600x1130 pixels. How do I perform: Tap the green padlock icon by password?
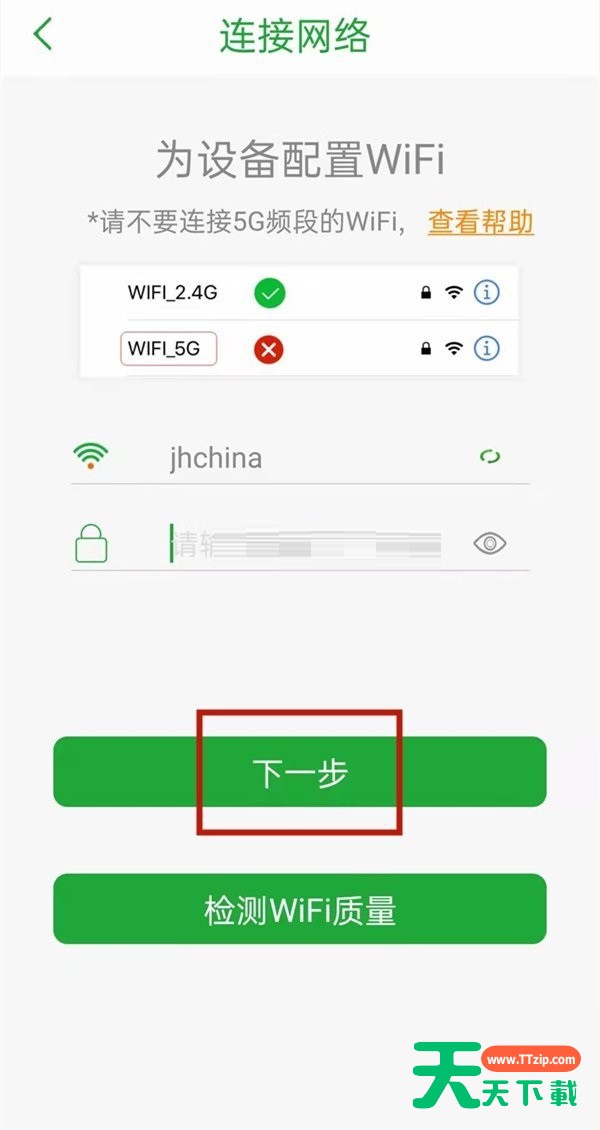tap(91, 543)
